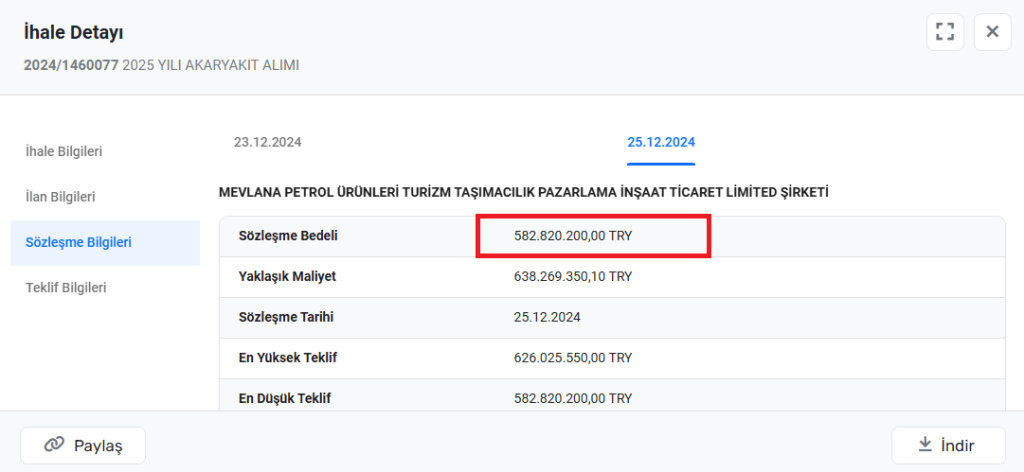The height and width of the screenshot is (472, 1024).
Task: Select Sözleşme Bilgileri in the sidebar
Action: [x=79, y=242]
